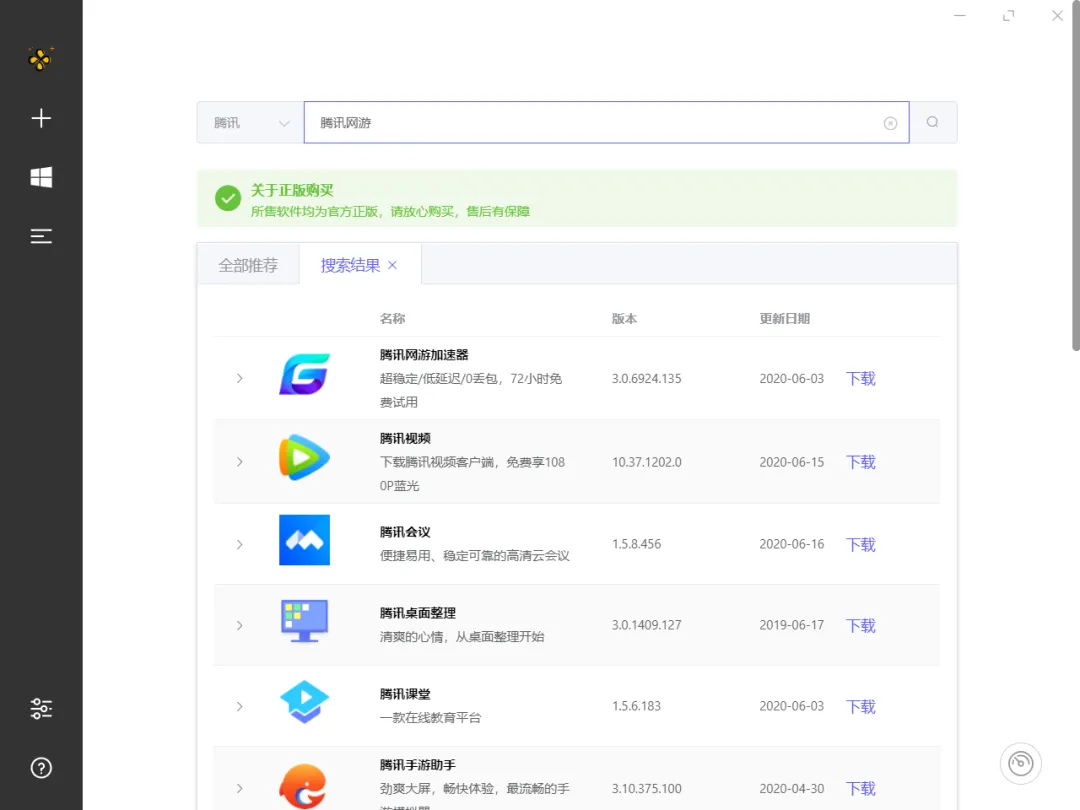Click the bee logo in the sidebar
This screenshot has width=1080, height=810.
(x=41, y=59)
